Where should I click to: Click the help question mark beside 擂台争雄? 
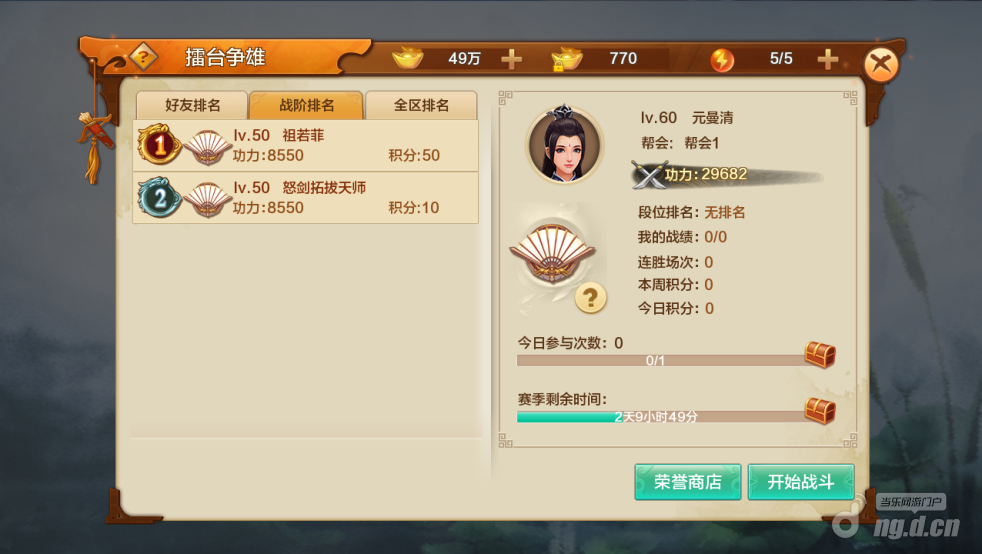pos(143,58)
